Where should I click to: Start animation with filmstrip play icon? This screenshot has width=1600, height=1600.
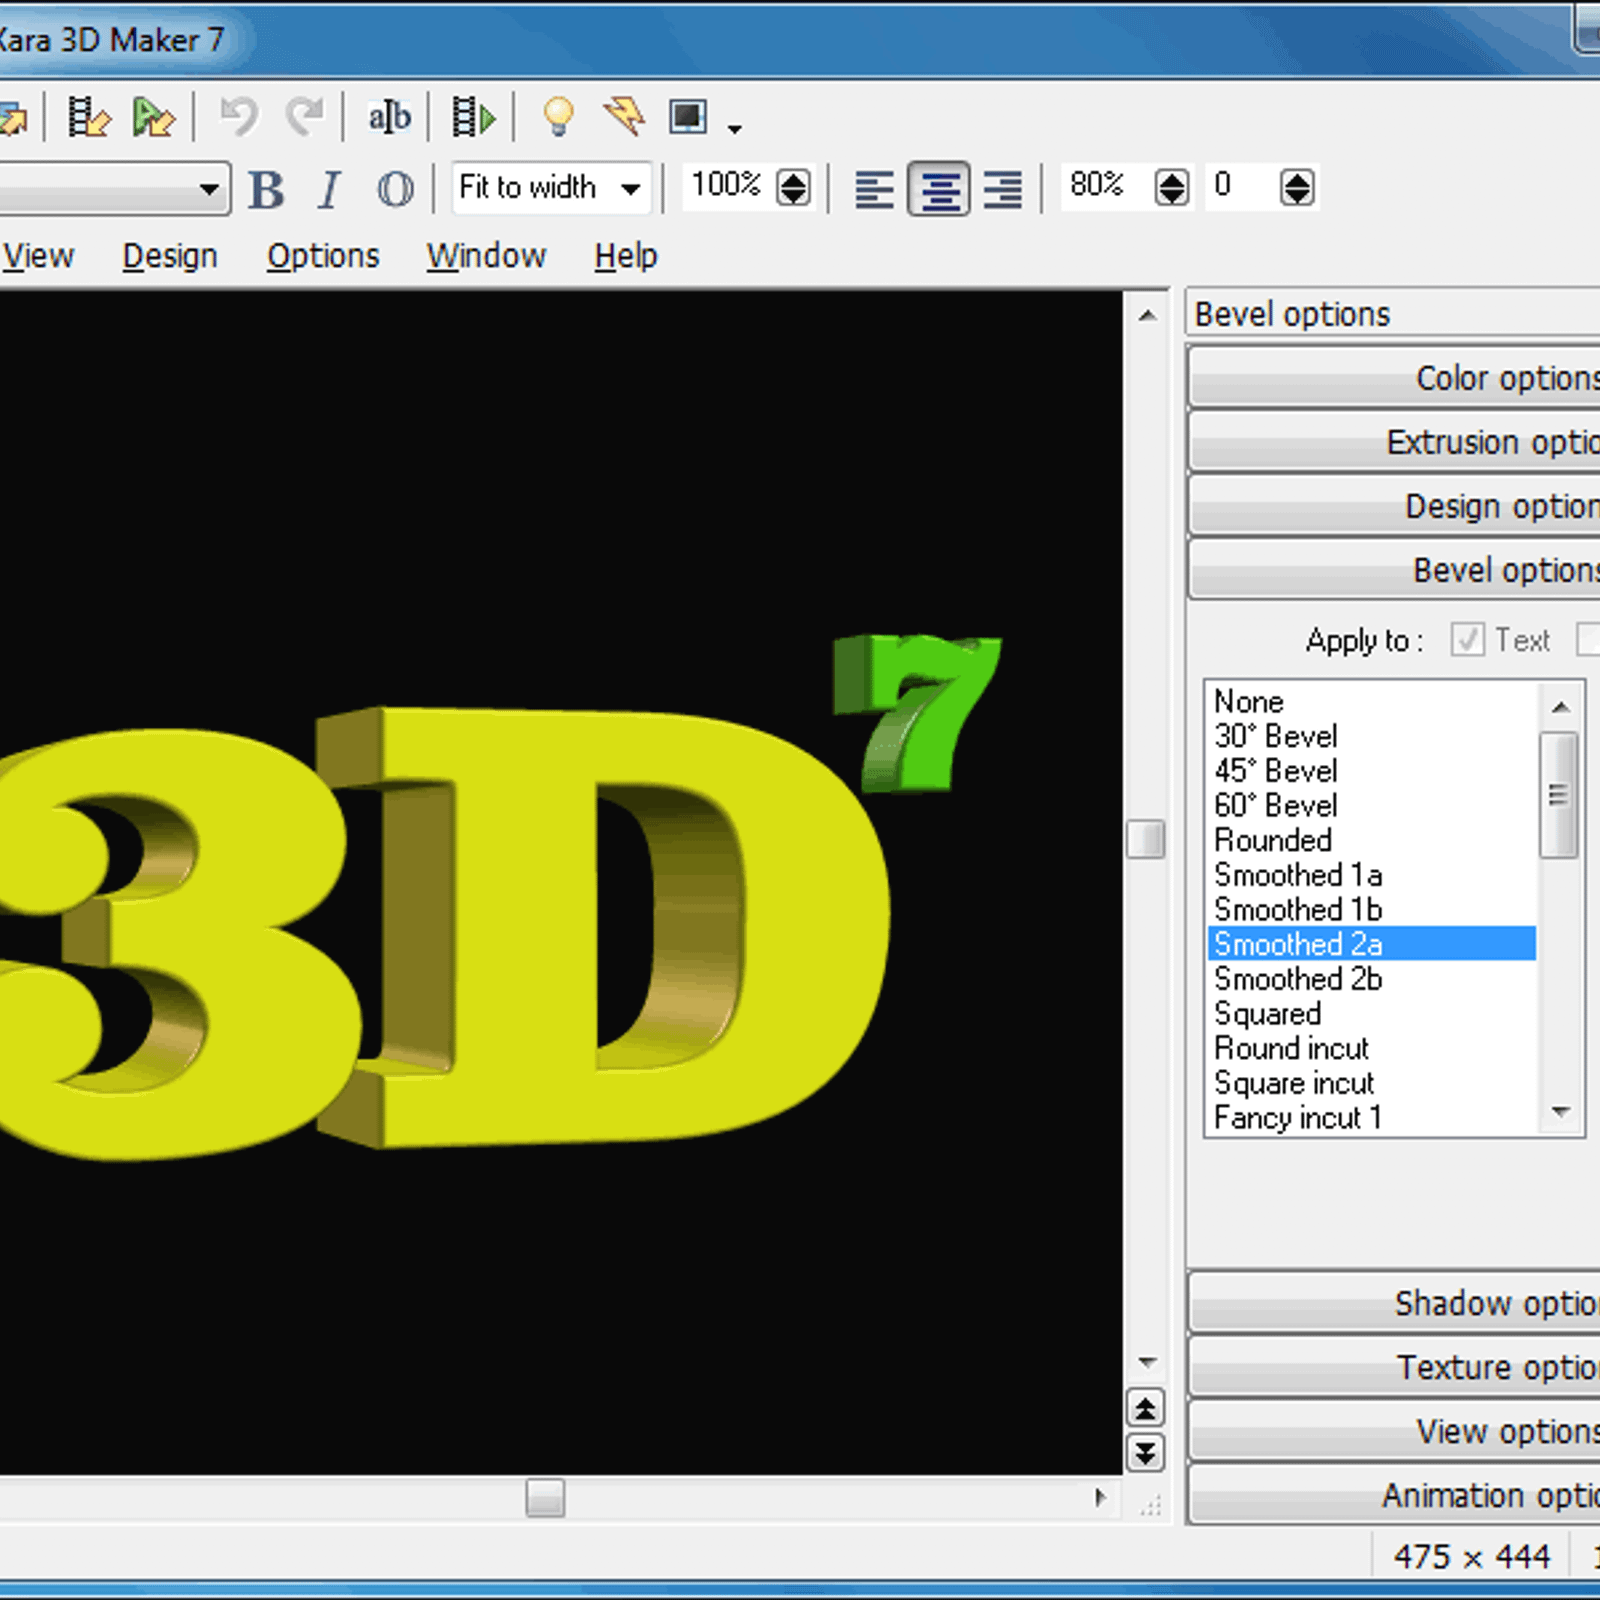tap(473, 117)
